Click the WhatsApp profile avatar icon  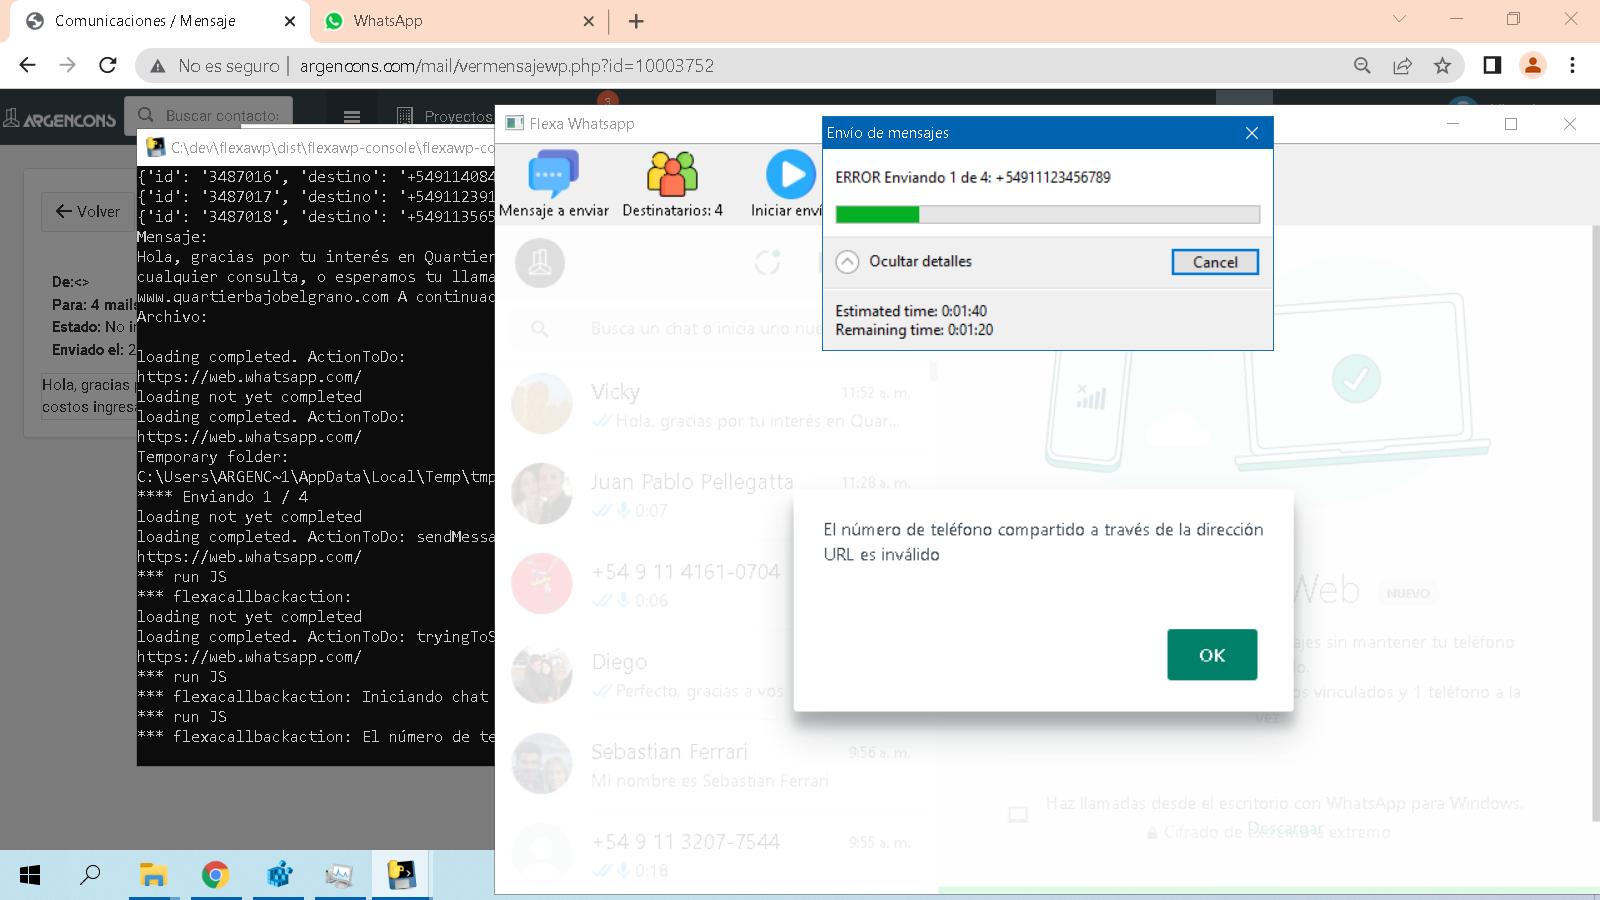point(540,263)
